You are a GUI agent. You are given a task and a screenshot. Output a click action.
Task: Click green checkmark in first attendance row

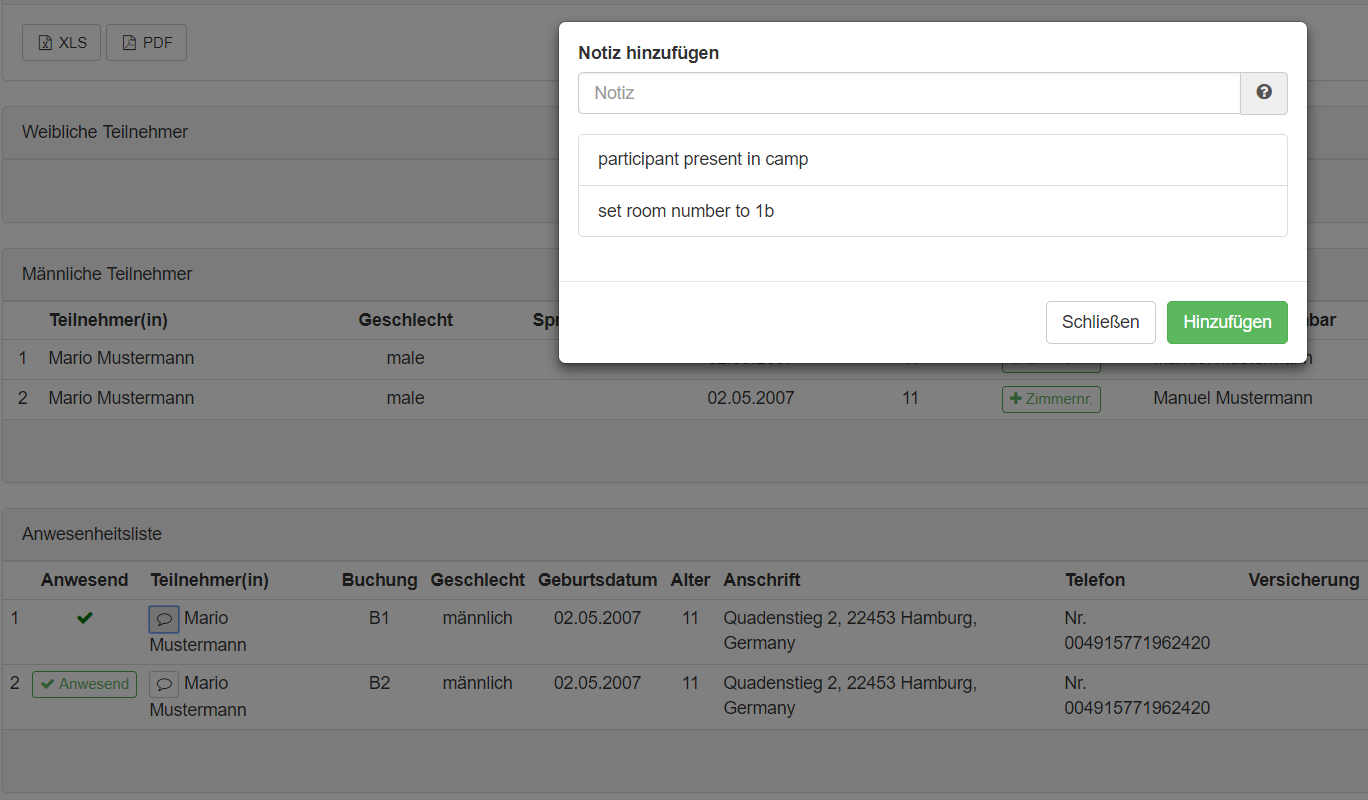coord(85,619)
